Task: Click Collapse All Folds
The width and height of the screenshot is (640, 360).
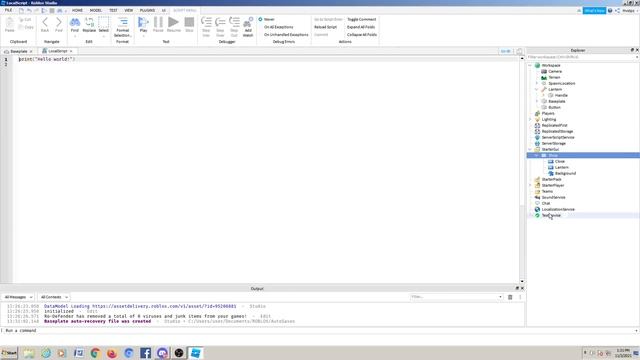Action: coord(362,35)
